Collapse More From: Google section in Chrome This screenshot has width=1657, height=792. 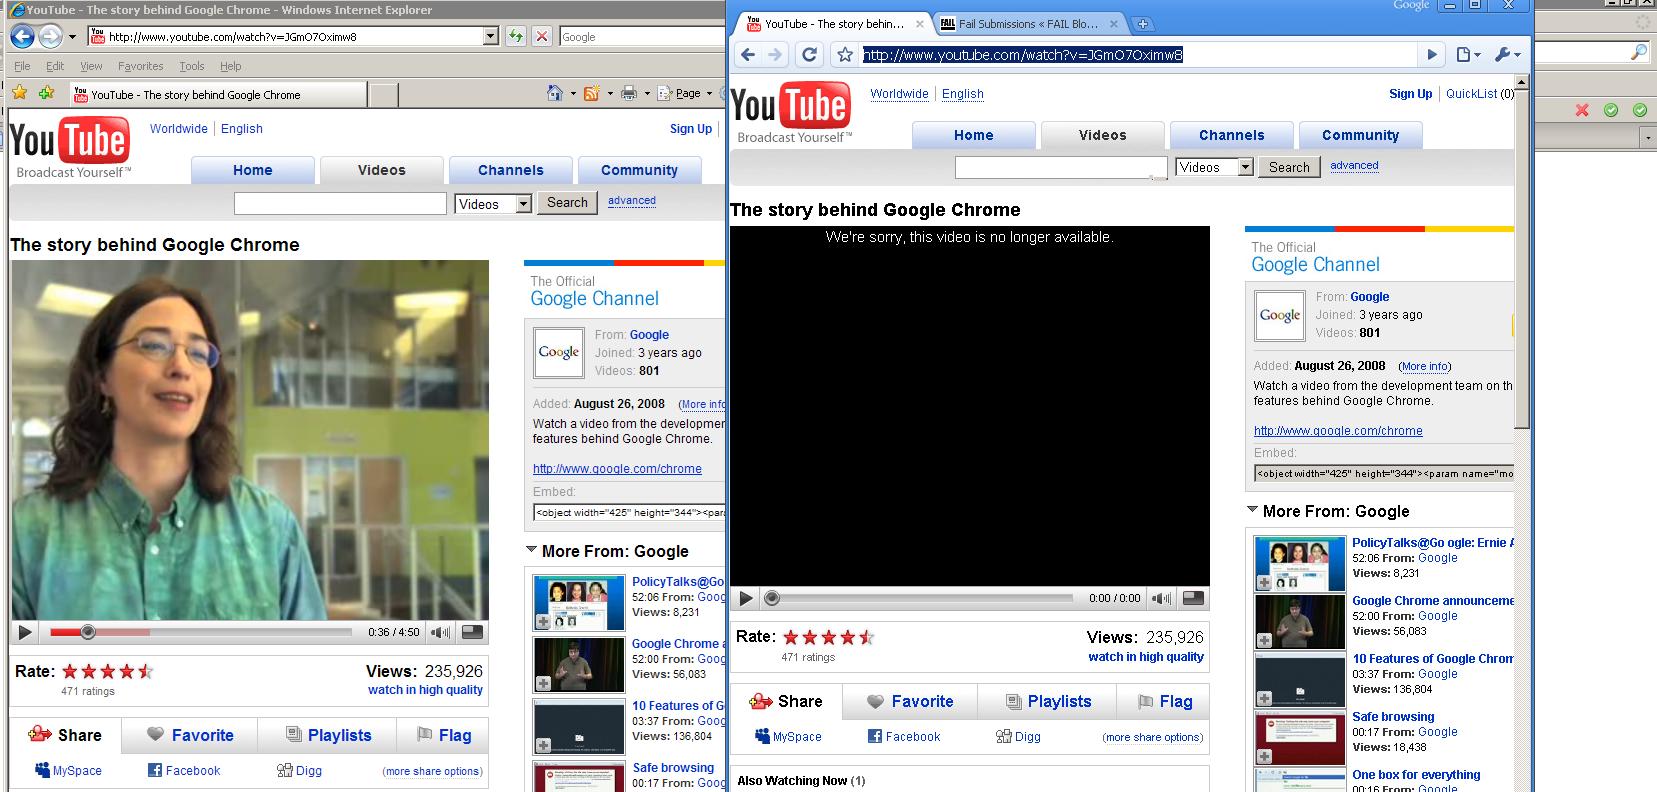click(1252, 510)
